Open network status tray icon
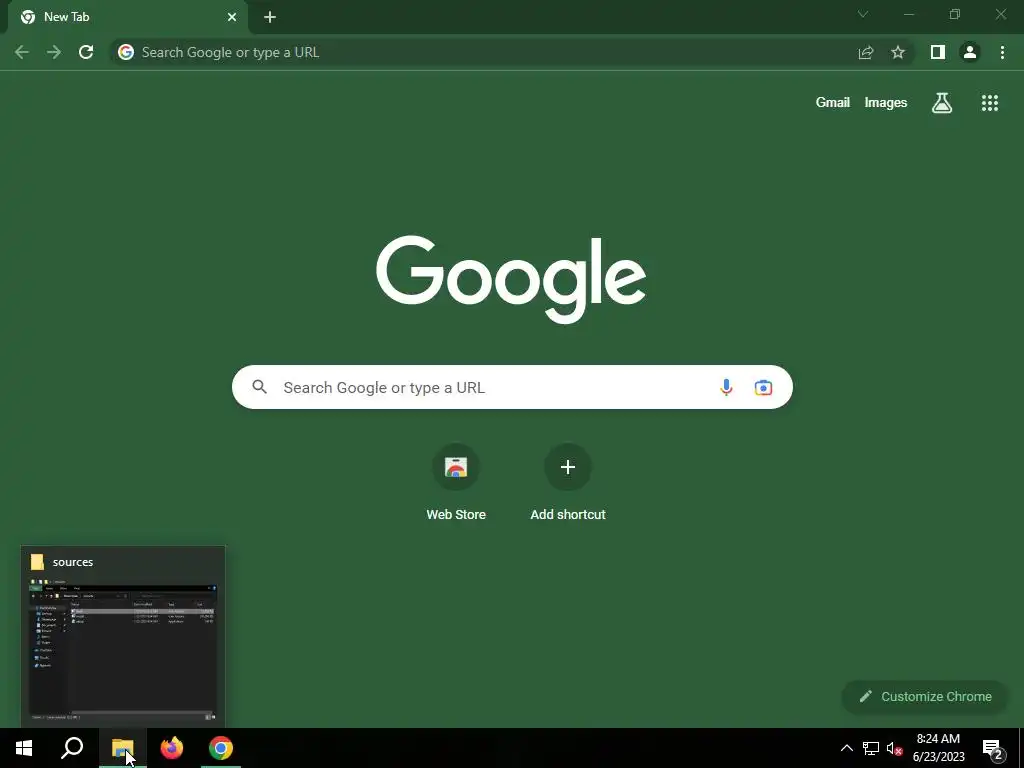This screenshot has height=768, width=1024. [871, 748]
